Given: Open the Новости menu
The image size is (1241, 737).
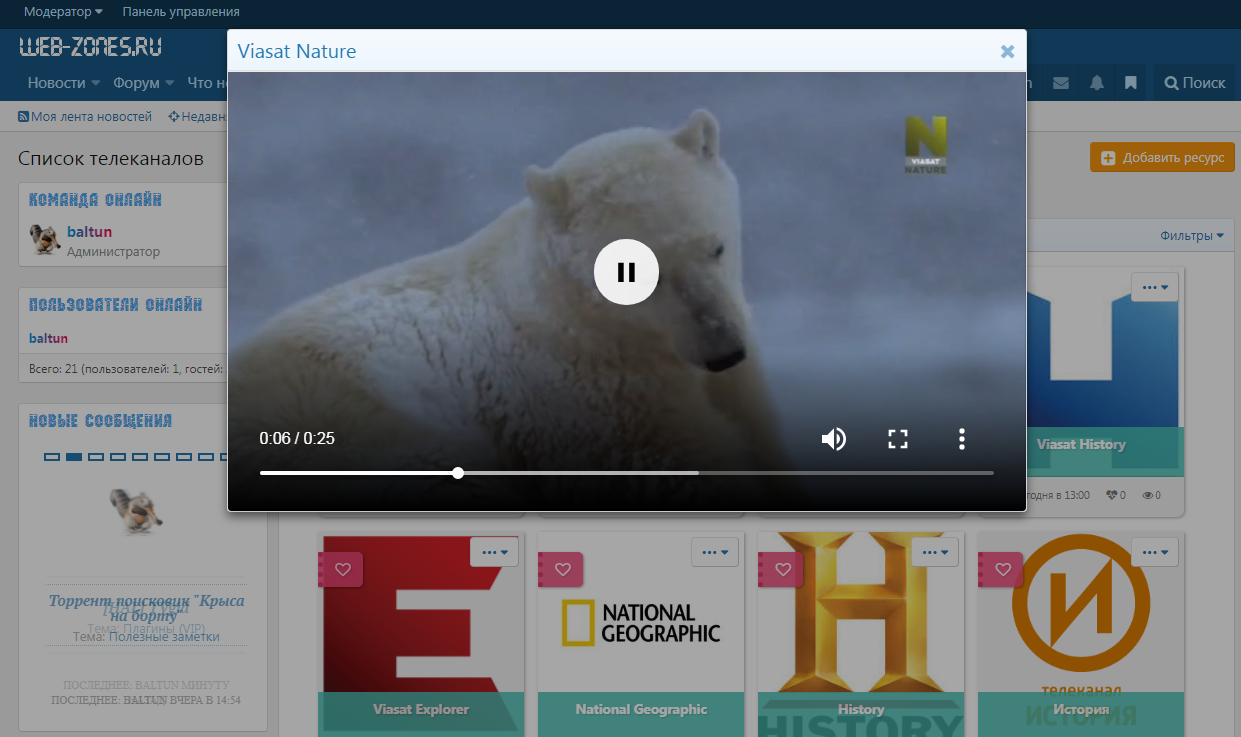Looking at the screenshot, I should click(x=63, y=83).
